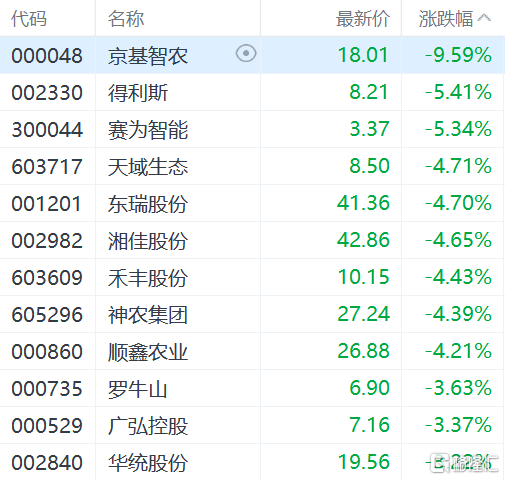Click price 26.88
The image size is (505, 480).
pos(363,351)
